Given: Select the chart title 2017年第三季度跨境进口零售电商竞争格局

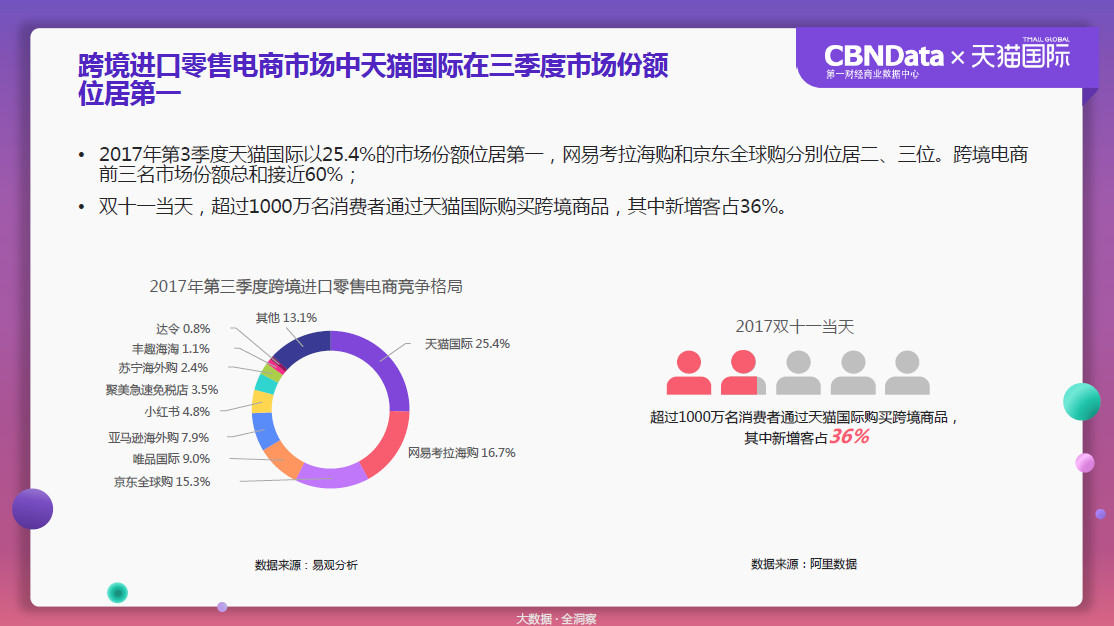Looking at the screenshot, I should tap(306, 286).
